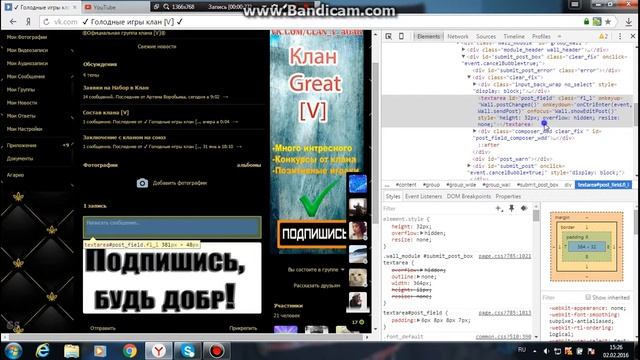Open Мои Группы in the VK sidebar
This screenshot has width=640, height=360.
tap(20, 89)
